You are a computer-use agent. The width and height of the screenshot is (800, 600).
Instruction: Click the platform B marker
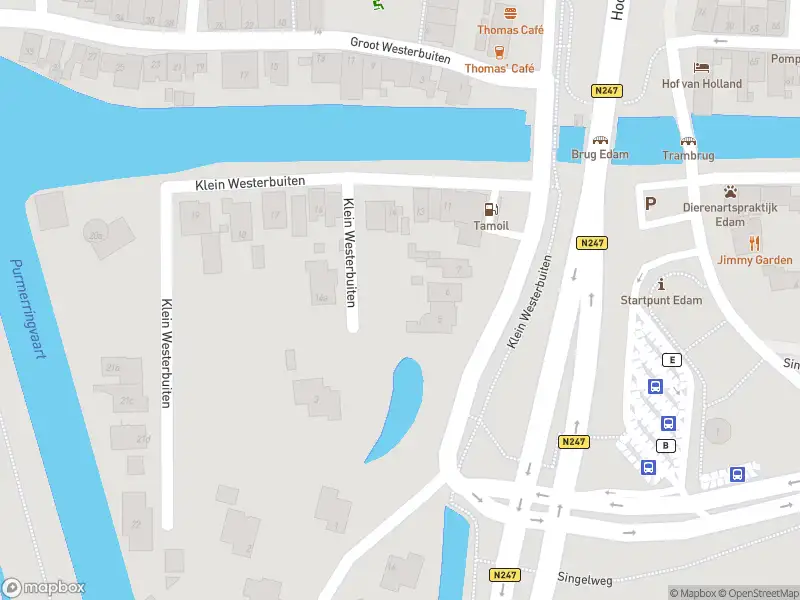point(665,445)
